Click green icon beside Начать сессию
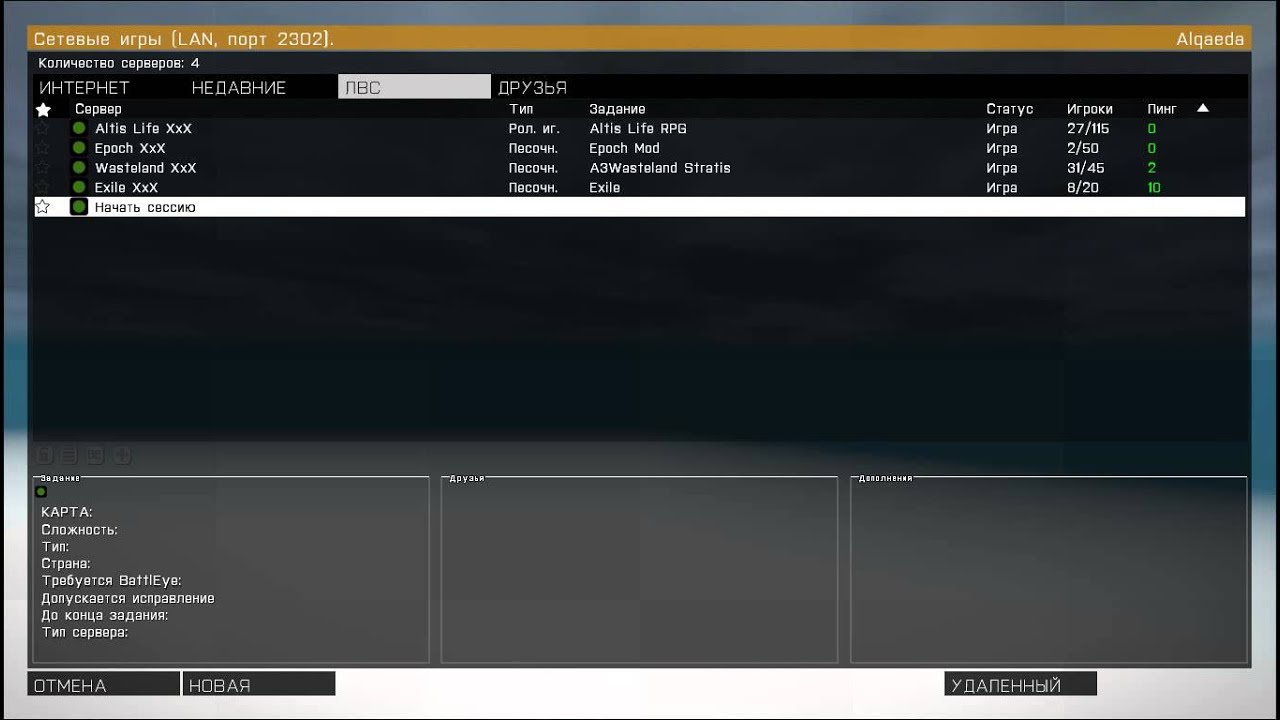Image resolution: width=1280 pixels, height=720 pixels. 79,207
